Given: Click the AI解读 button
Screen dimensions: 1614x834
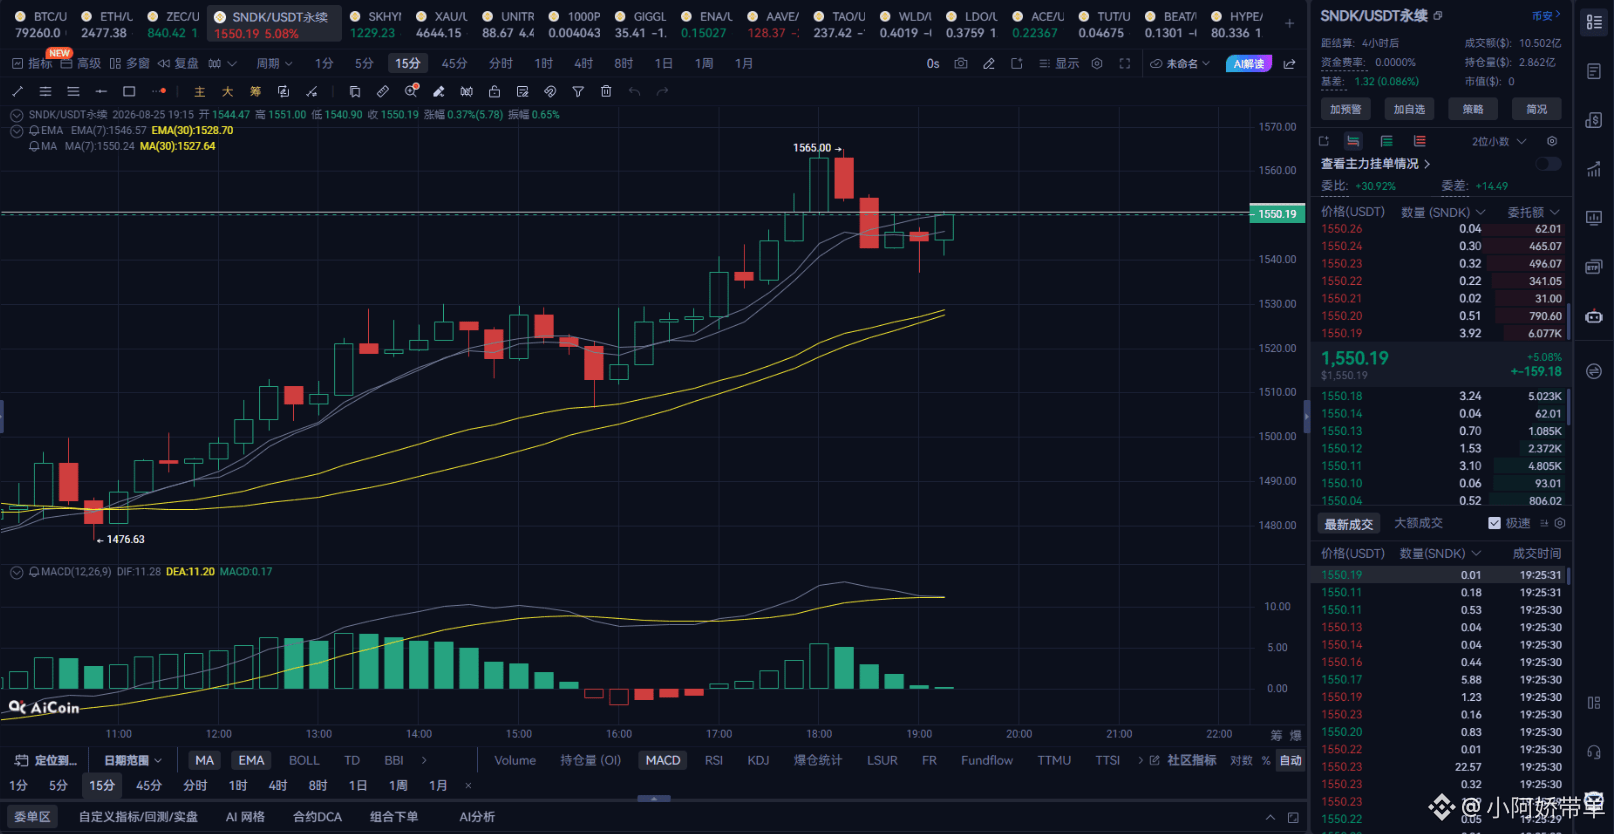Looking at the screenshot, I should pyautogui.click(x=1249, y=63).
